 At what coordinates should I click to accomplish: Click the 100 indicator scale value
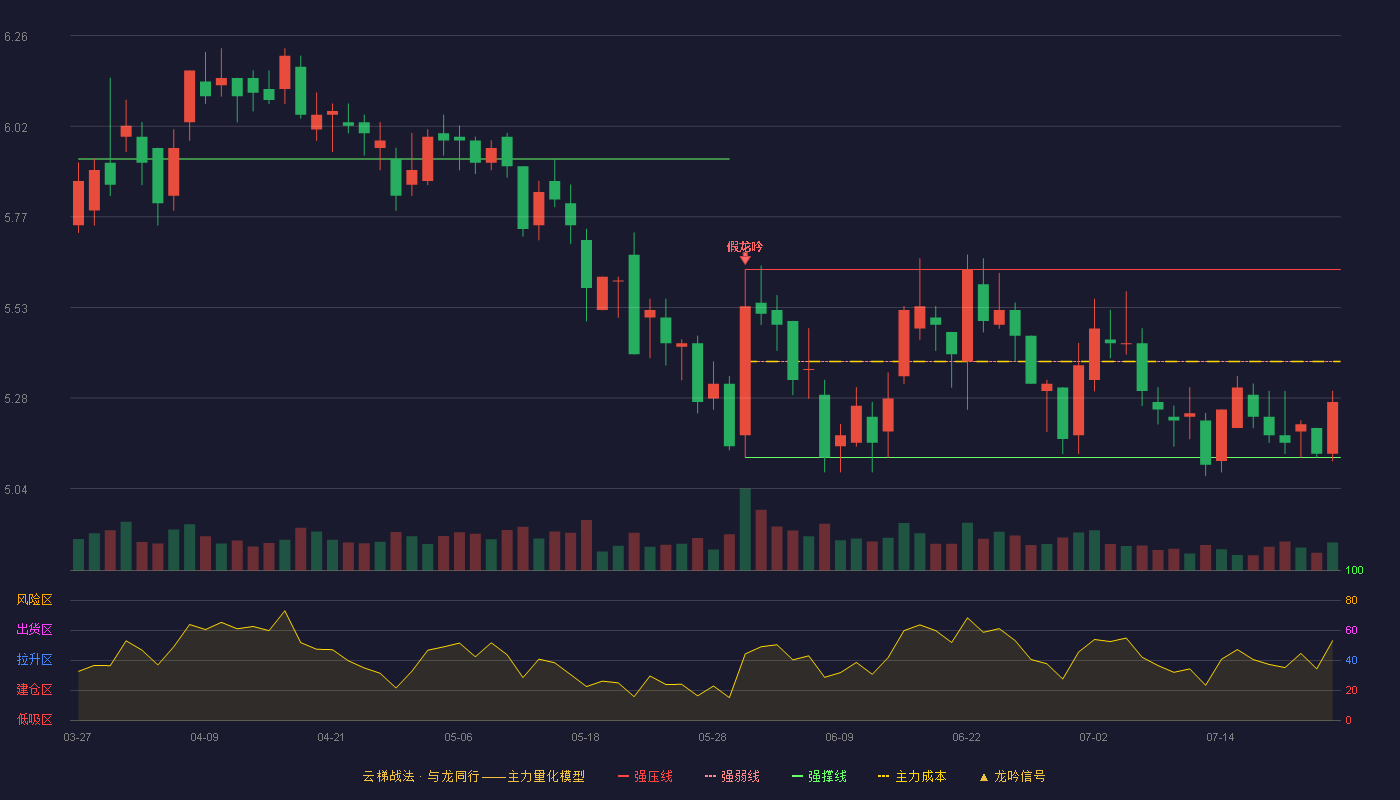tap(1354, 571)
